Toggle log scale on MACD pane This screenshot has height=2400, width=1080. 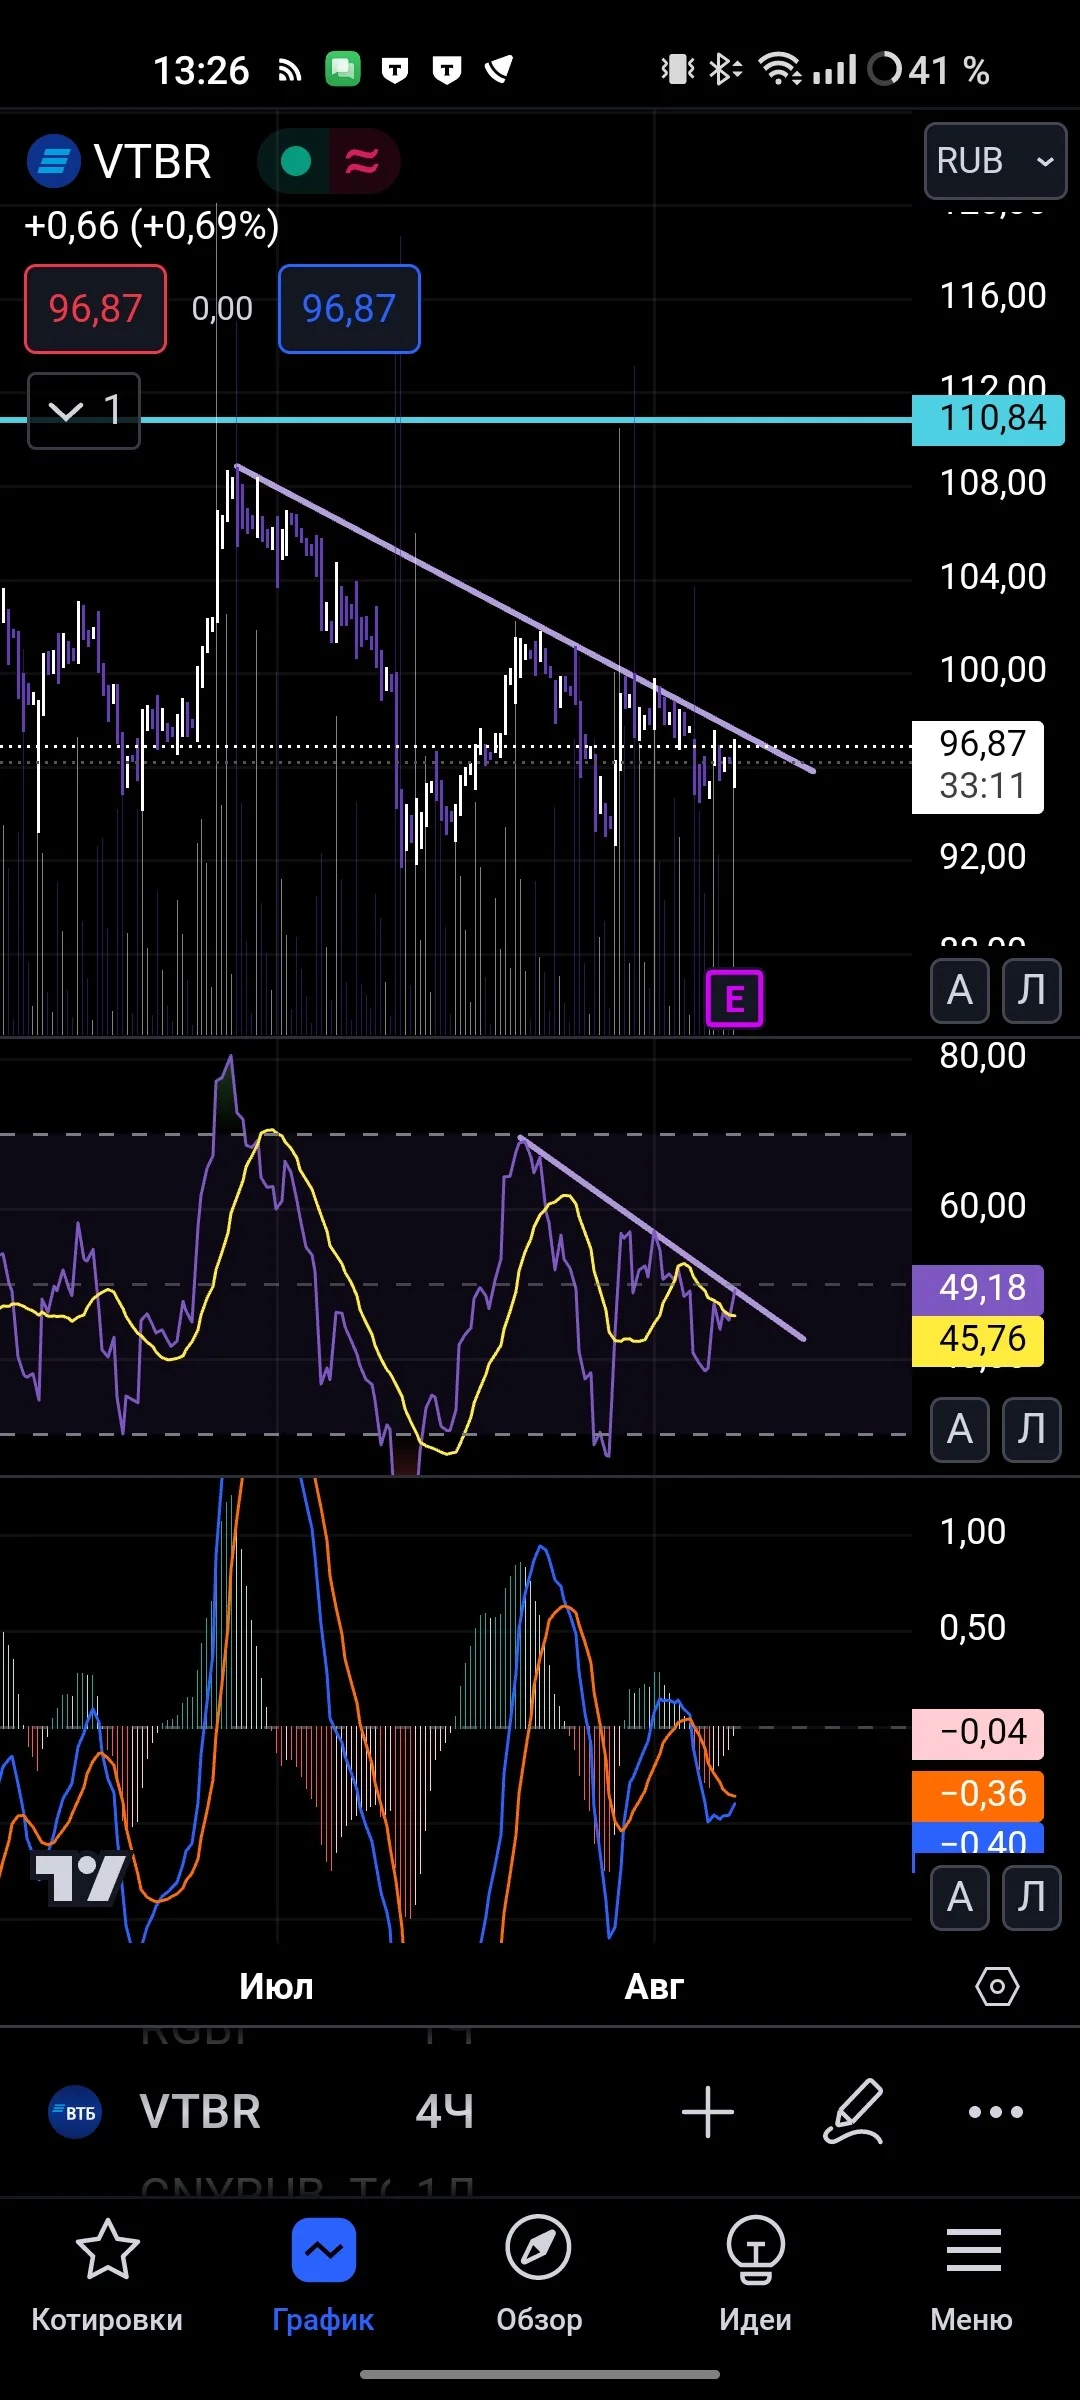pos(1031,1897)
